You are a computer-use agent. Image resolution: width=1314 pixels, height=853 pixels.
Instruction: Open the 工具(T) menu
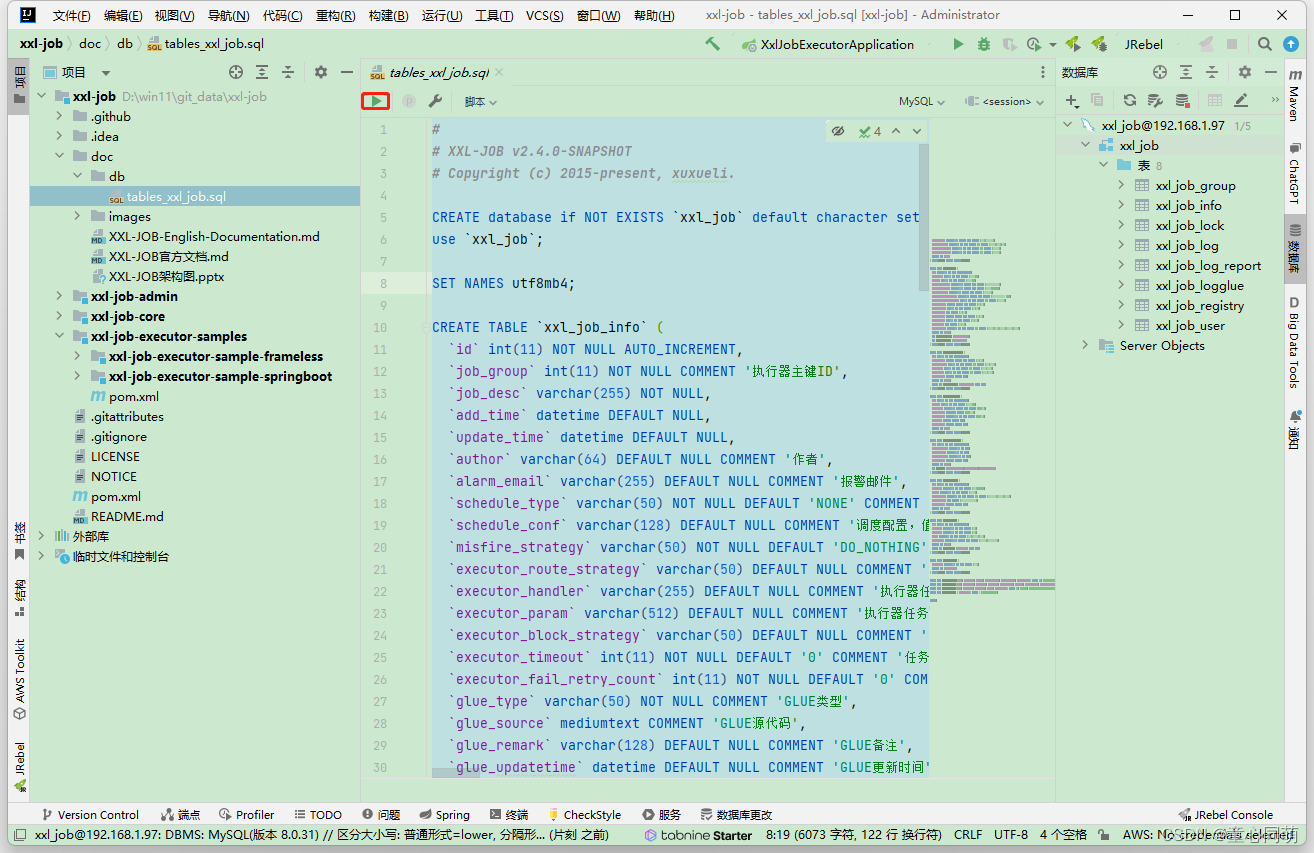494,15
